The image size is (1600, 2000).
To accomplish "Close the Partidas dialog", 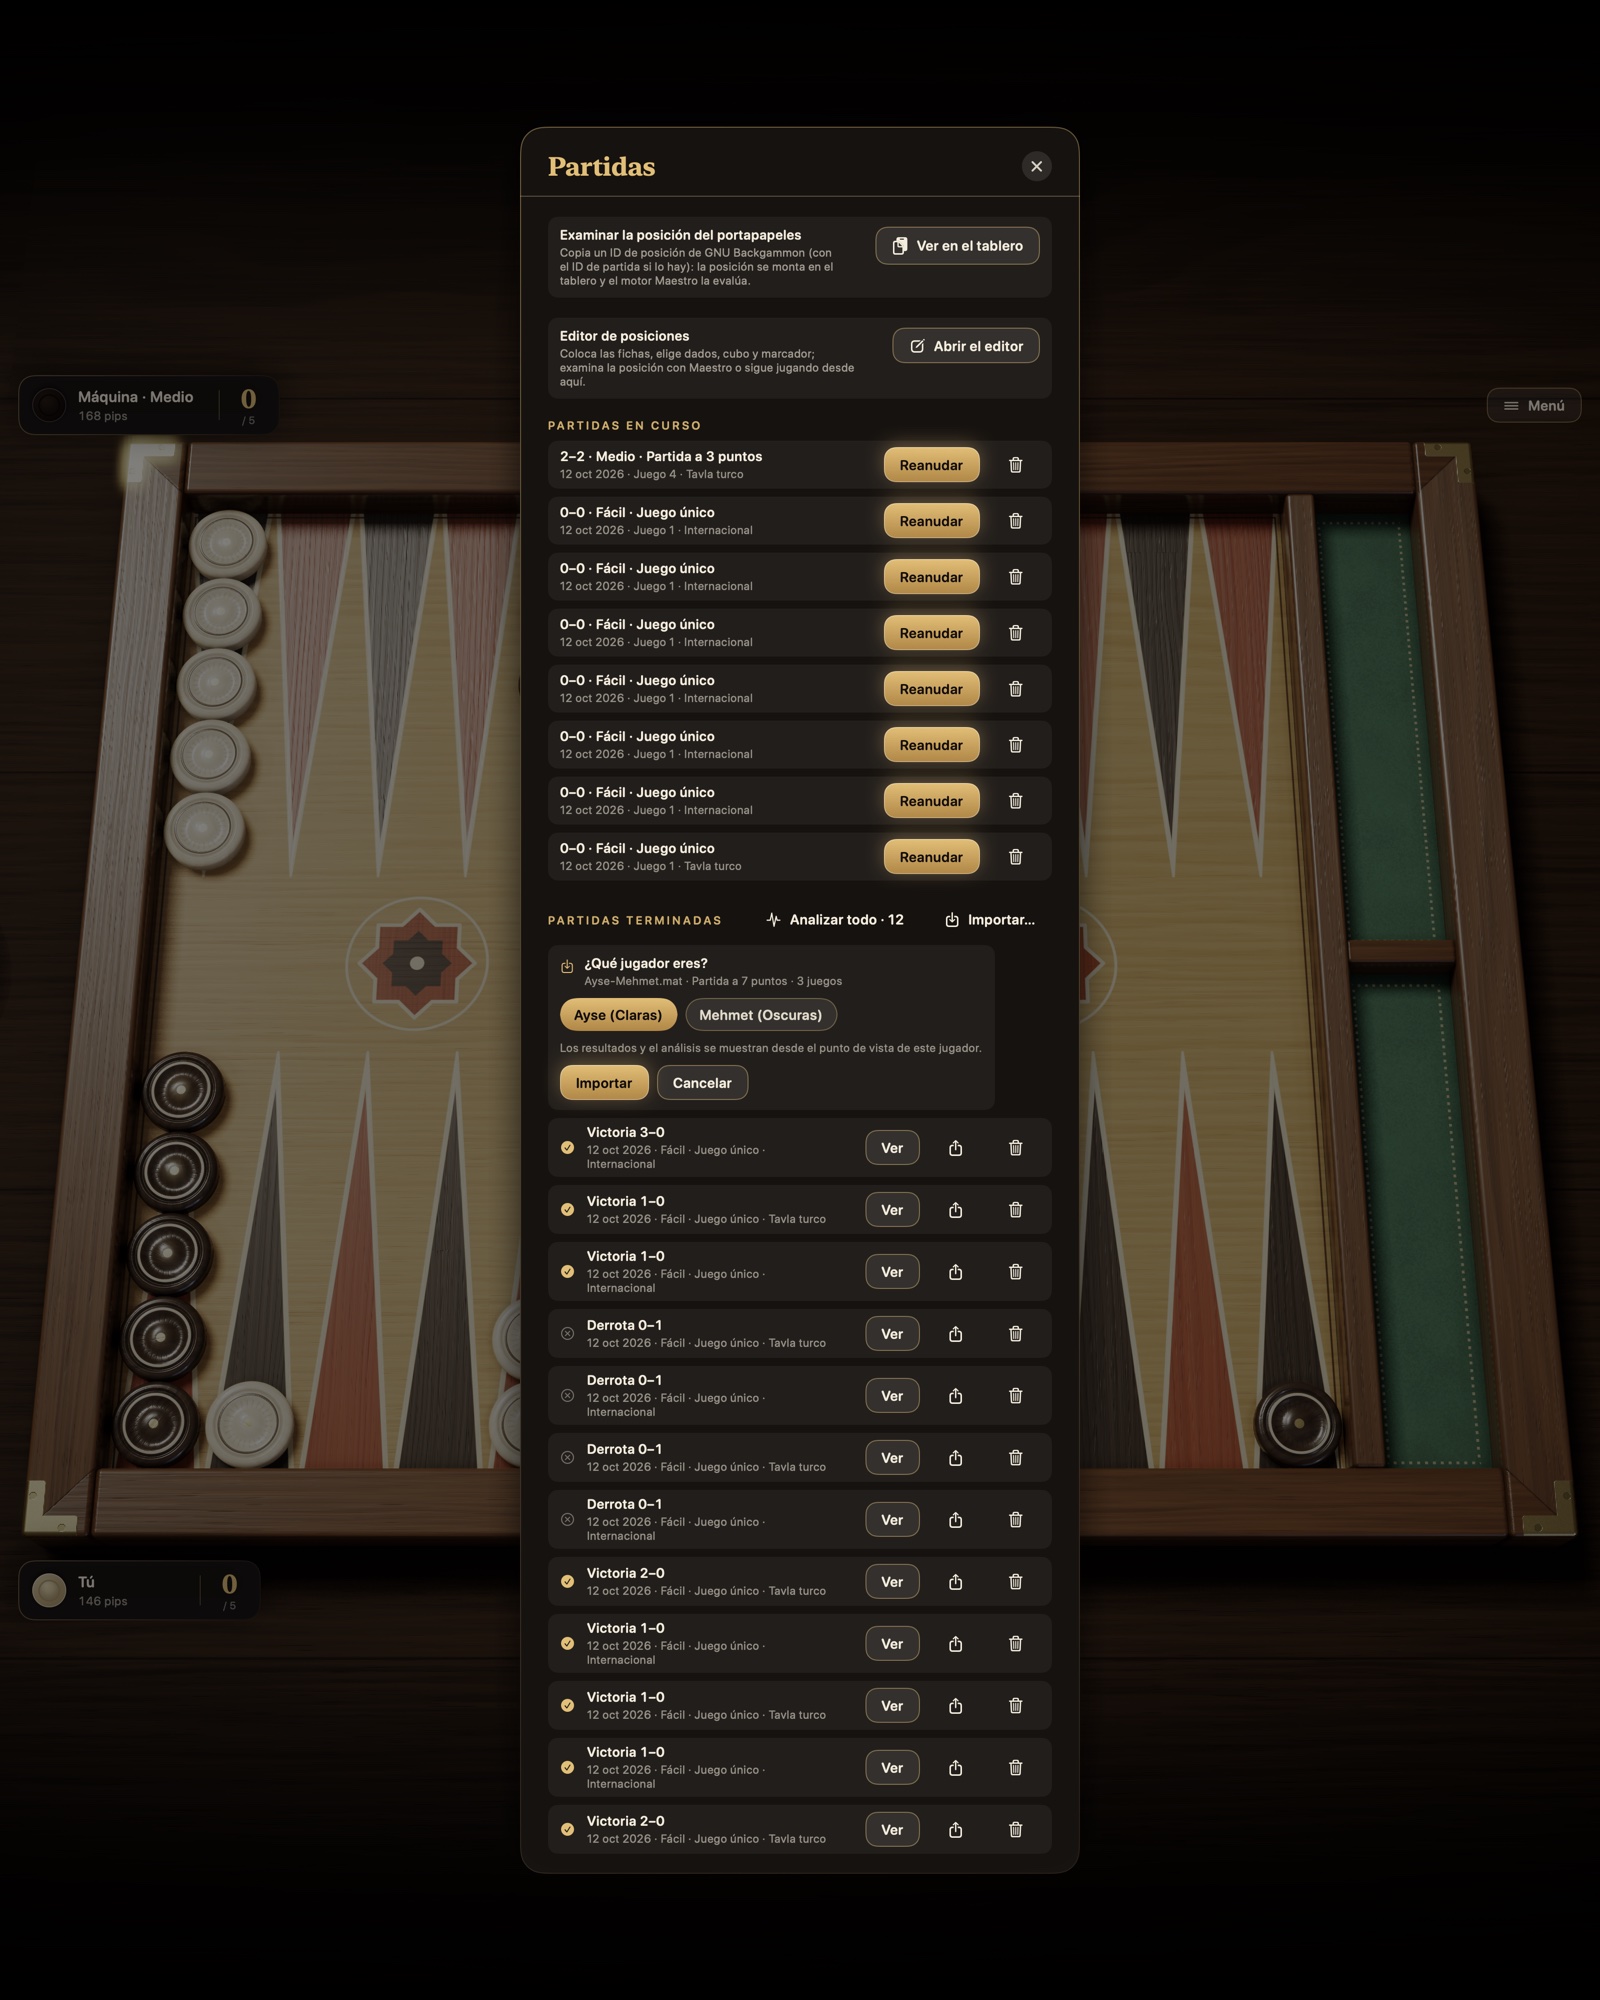I will coord(1036,166).
